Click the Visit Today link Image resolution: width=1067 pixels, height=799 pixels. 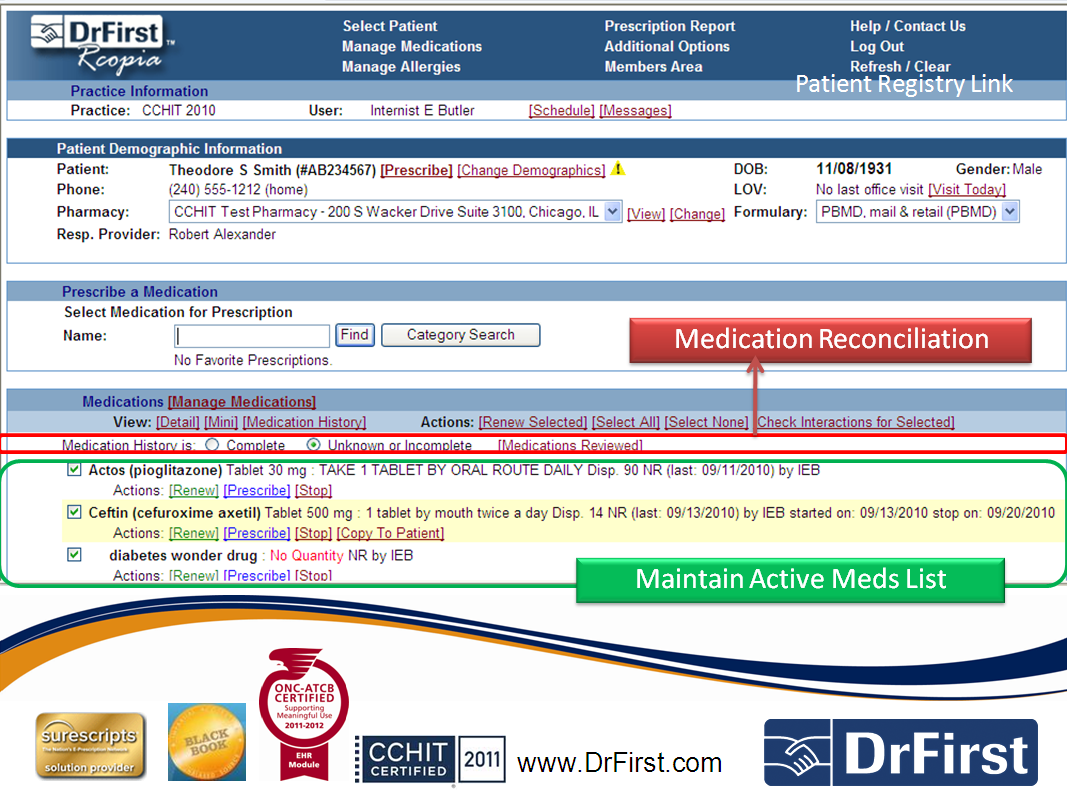coord(967,189)
